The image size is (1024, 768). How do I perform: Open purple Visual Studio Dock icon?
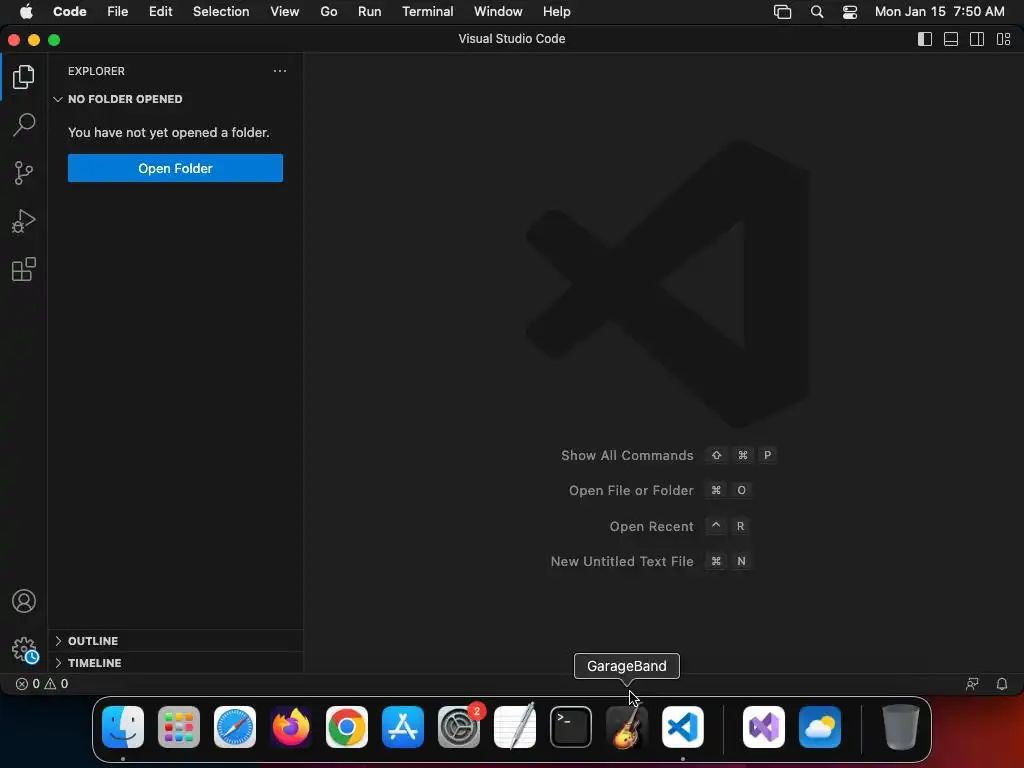[764, 727]
